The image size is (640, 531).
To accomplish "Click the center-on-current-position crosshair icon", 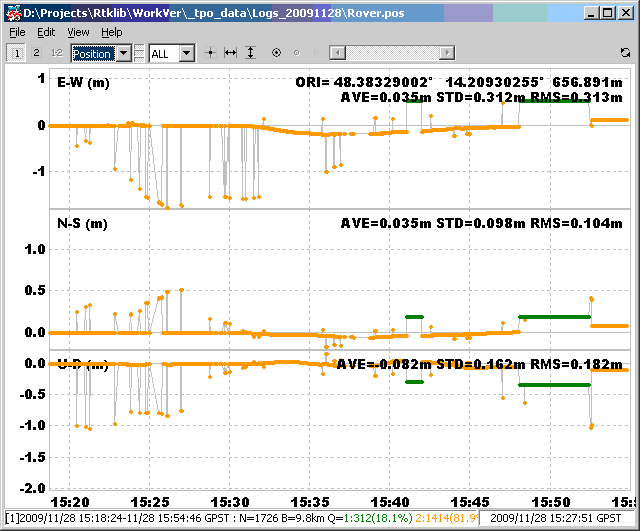I will (211, 52).
